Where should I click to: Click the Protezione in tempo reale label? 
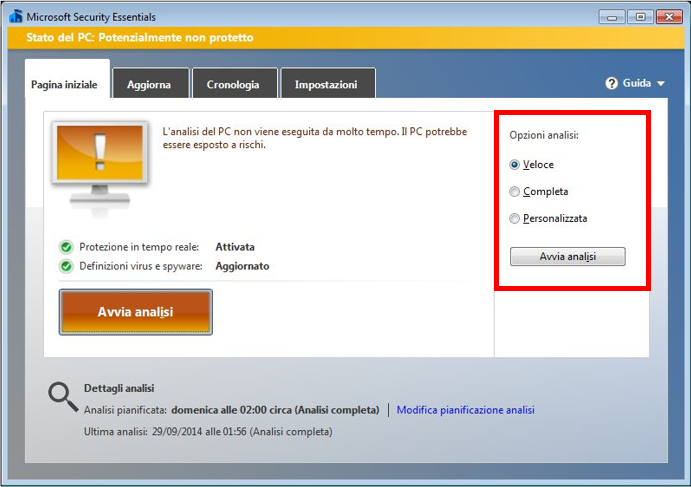point(139,247)
